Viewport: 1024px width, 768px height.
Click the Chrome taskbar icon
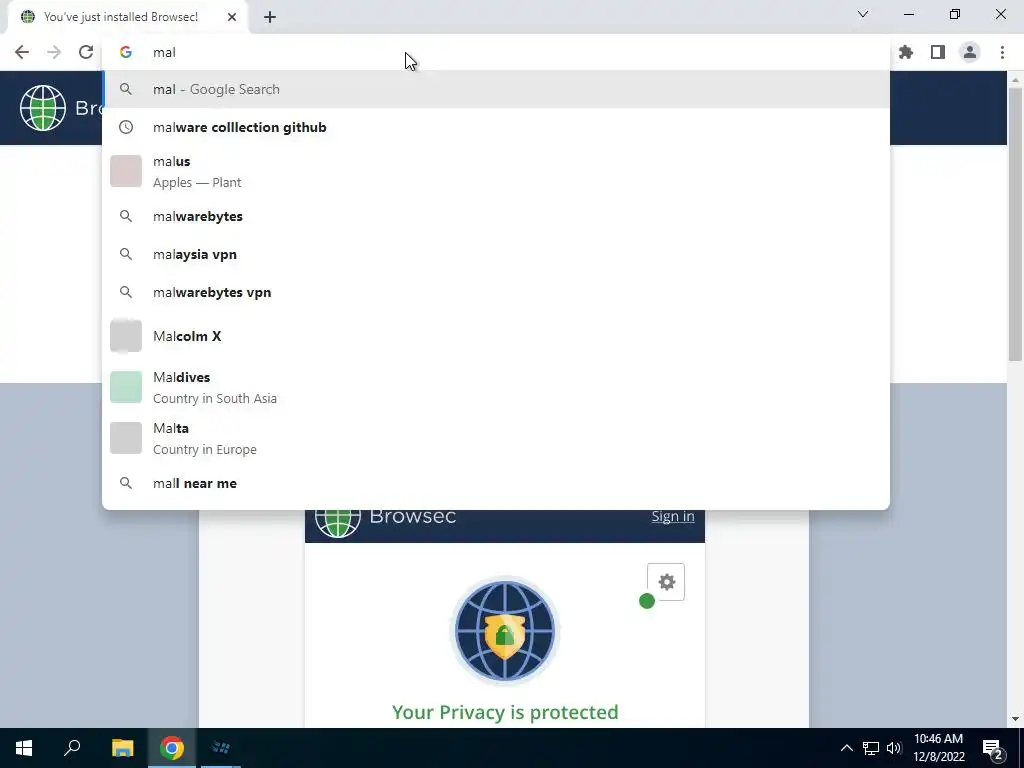172,748
